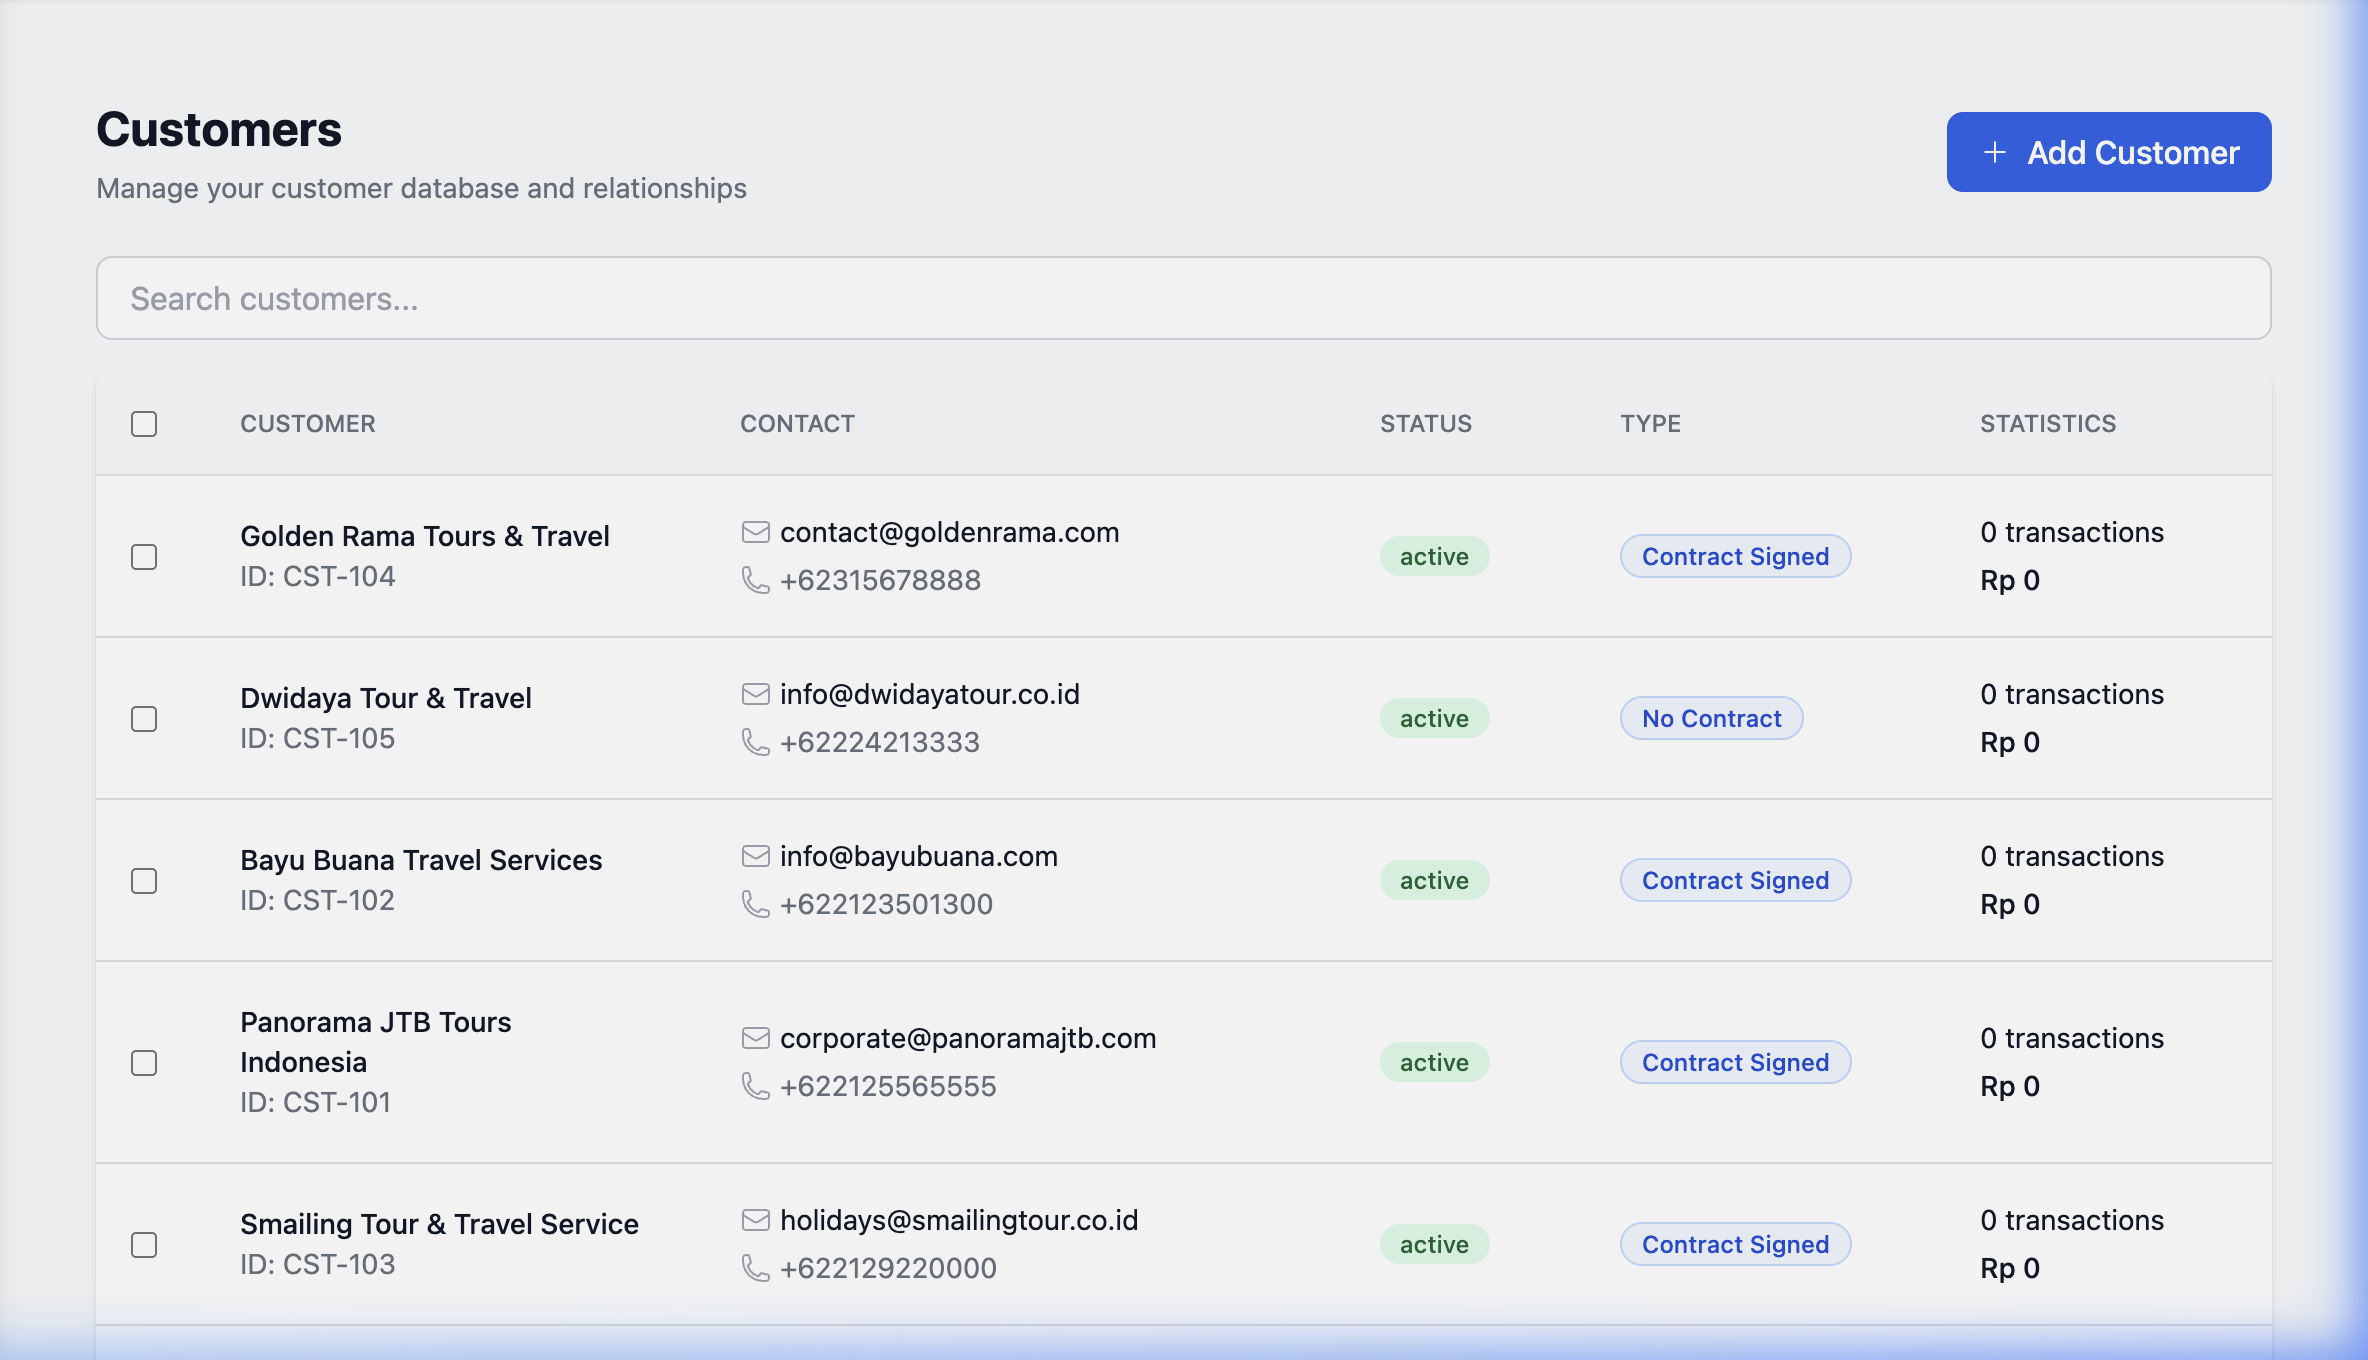Click the phone number +62224213333

pos(880,742)
